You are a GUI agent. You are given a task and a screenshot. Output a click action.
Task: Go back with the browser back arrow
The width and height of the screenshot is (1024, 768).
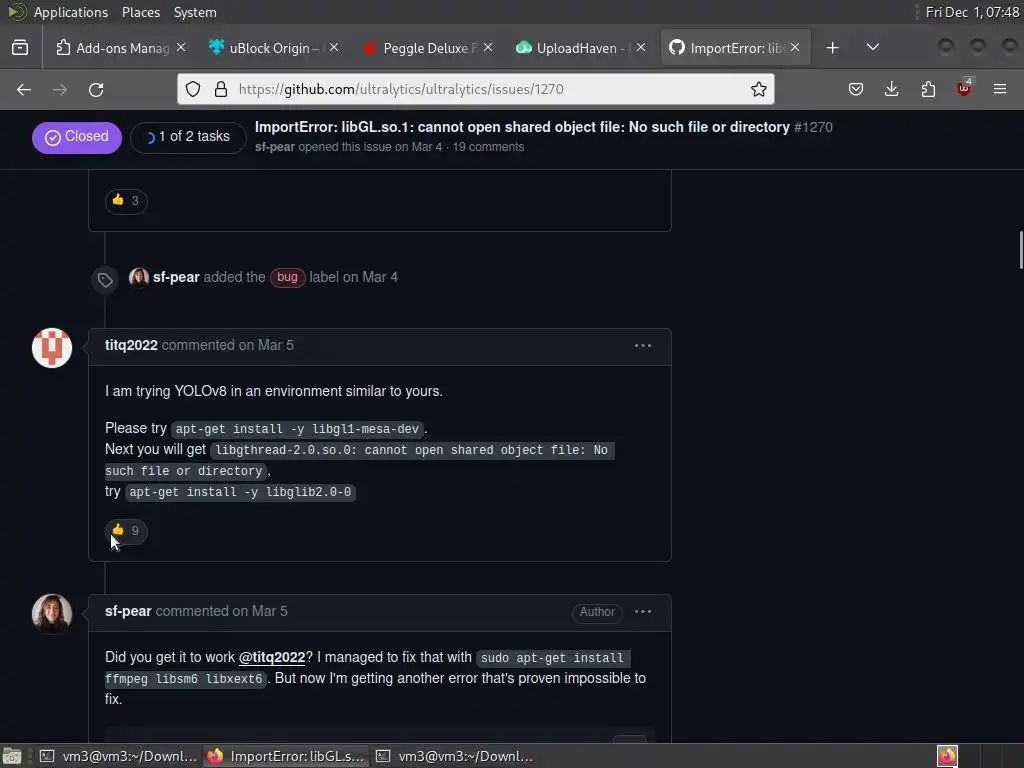tap(24, 89)
